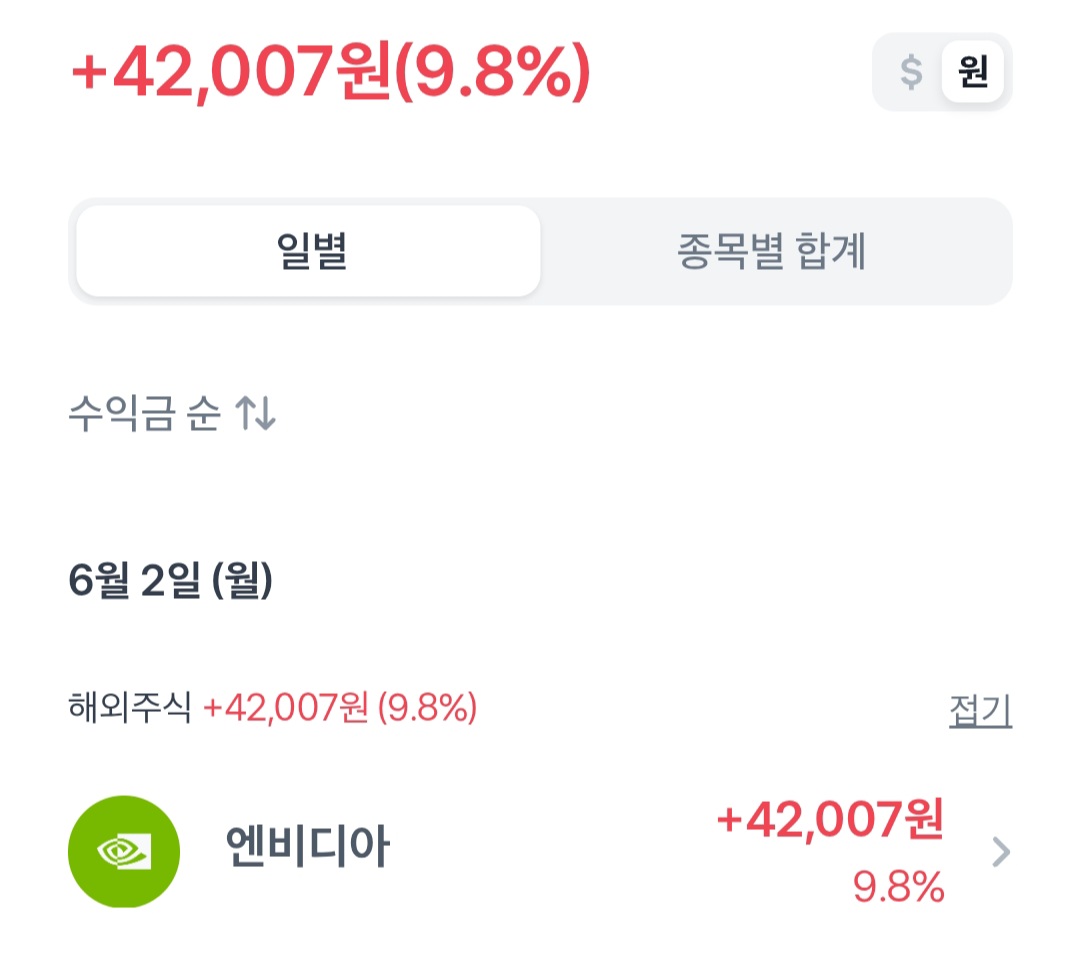
Task: Select the 원 currency option
Action: tap(973, 72)
